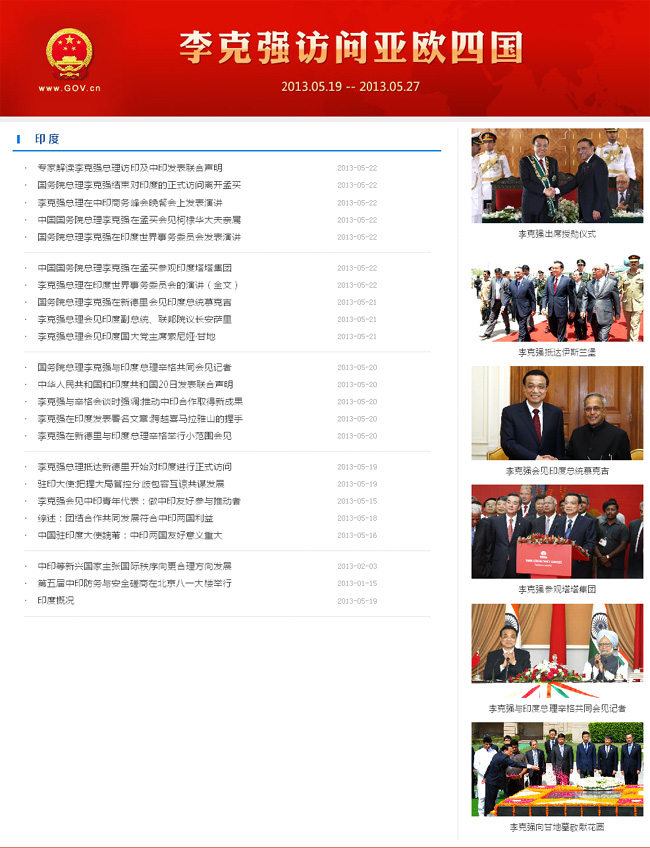
Task: Open 李克强与辛格会谈时强调:推动中印合作取得新成果
Action: pos(140,401)
